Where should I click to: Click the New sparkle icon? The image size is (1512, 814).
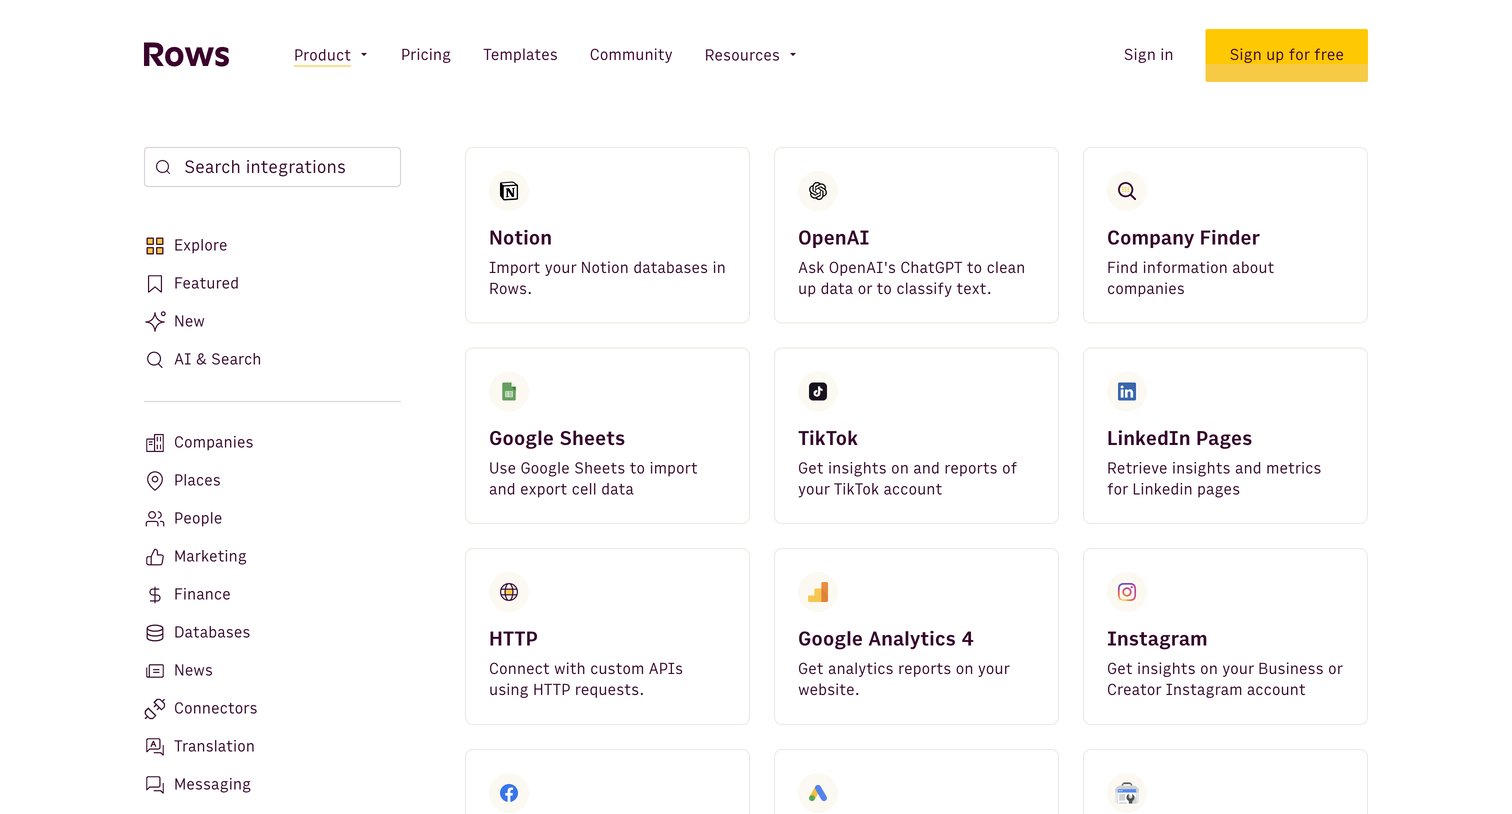pos(155,321)
